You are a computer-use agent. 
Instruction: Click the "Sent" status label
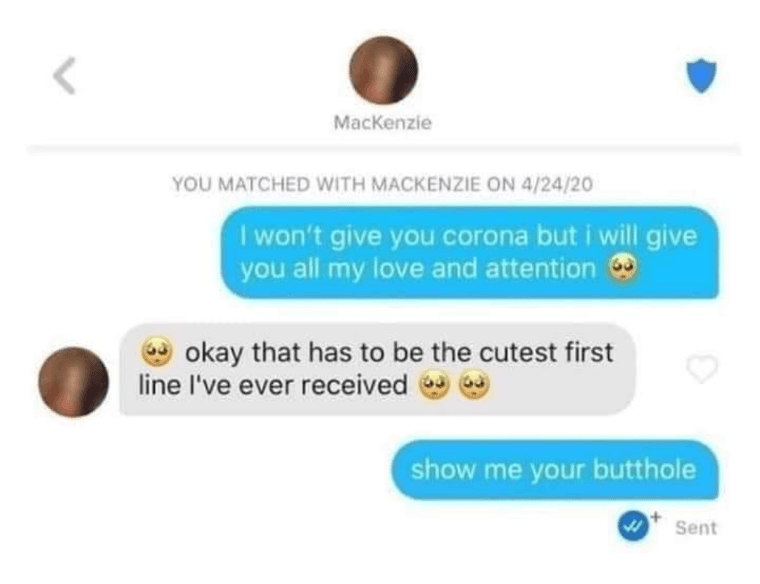[x=696, y=528]
